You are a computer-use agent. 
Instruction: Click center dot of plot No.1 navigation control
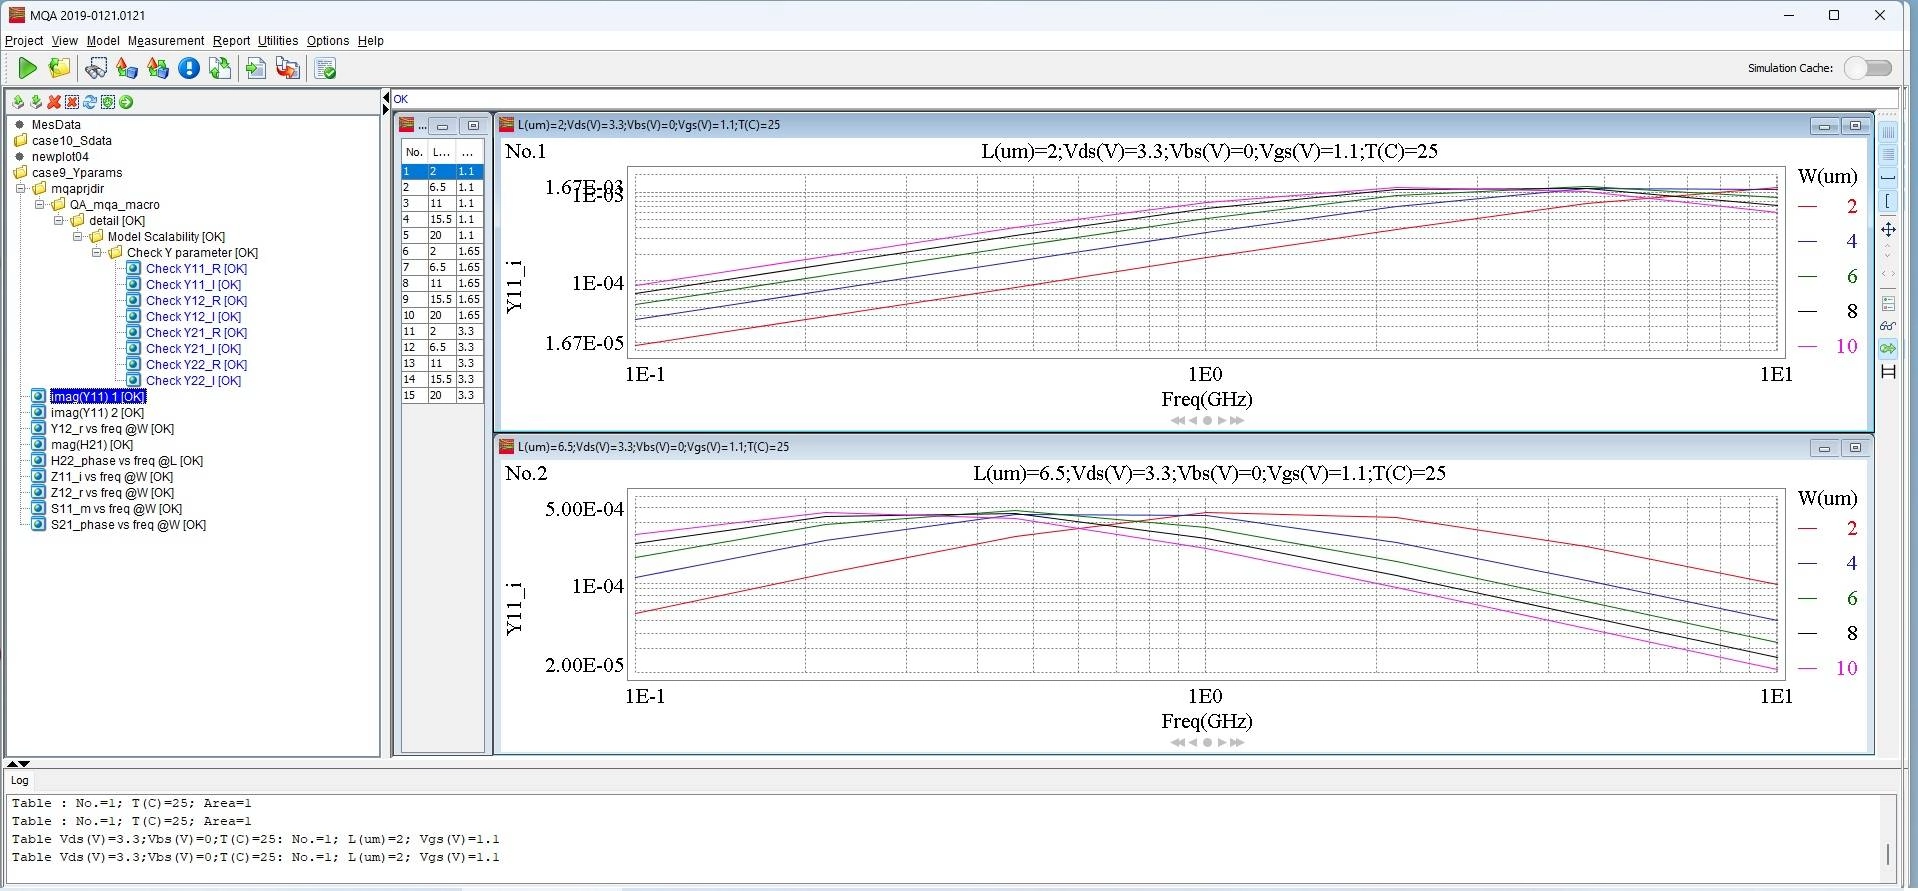(x=1207, y=420)
